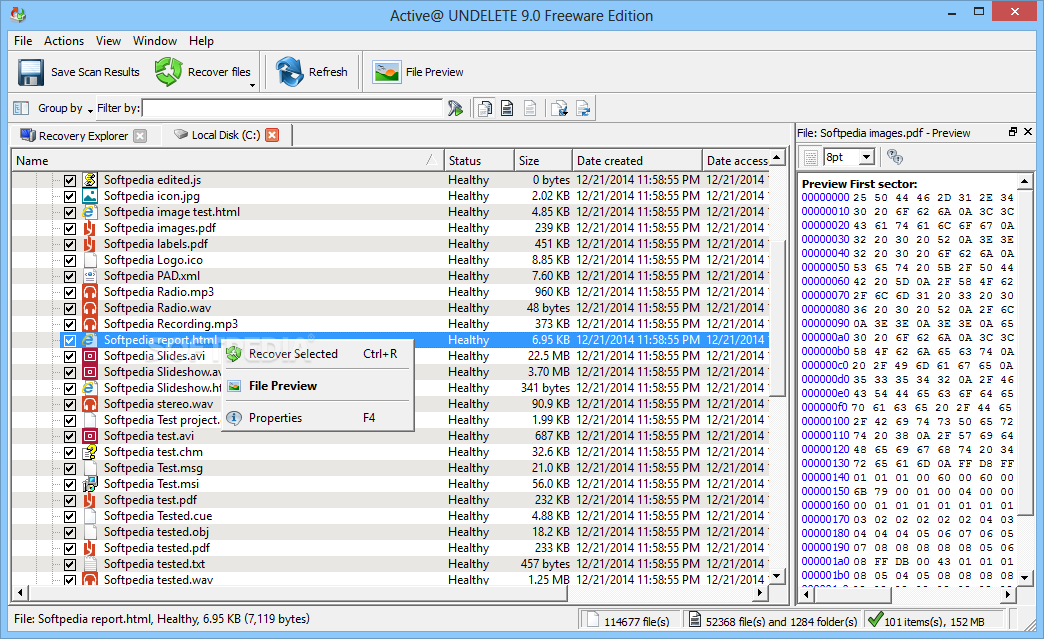Image resolution: width=1044 pixels, height=639 pixels.
Task: Click the first document view icon after filter
Action: tap(485, 108)
